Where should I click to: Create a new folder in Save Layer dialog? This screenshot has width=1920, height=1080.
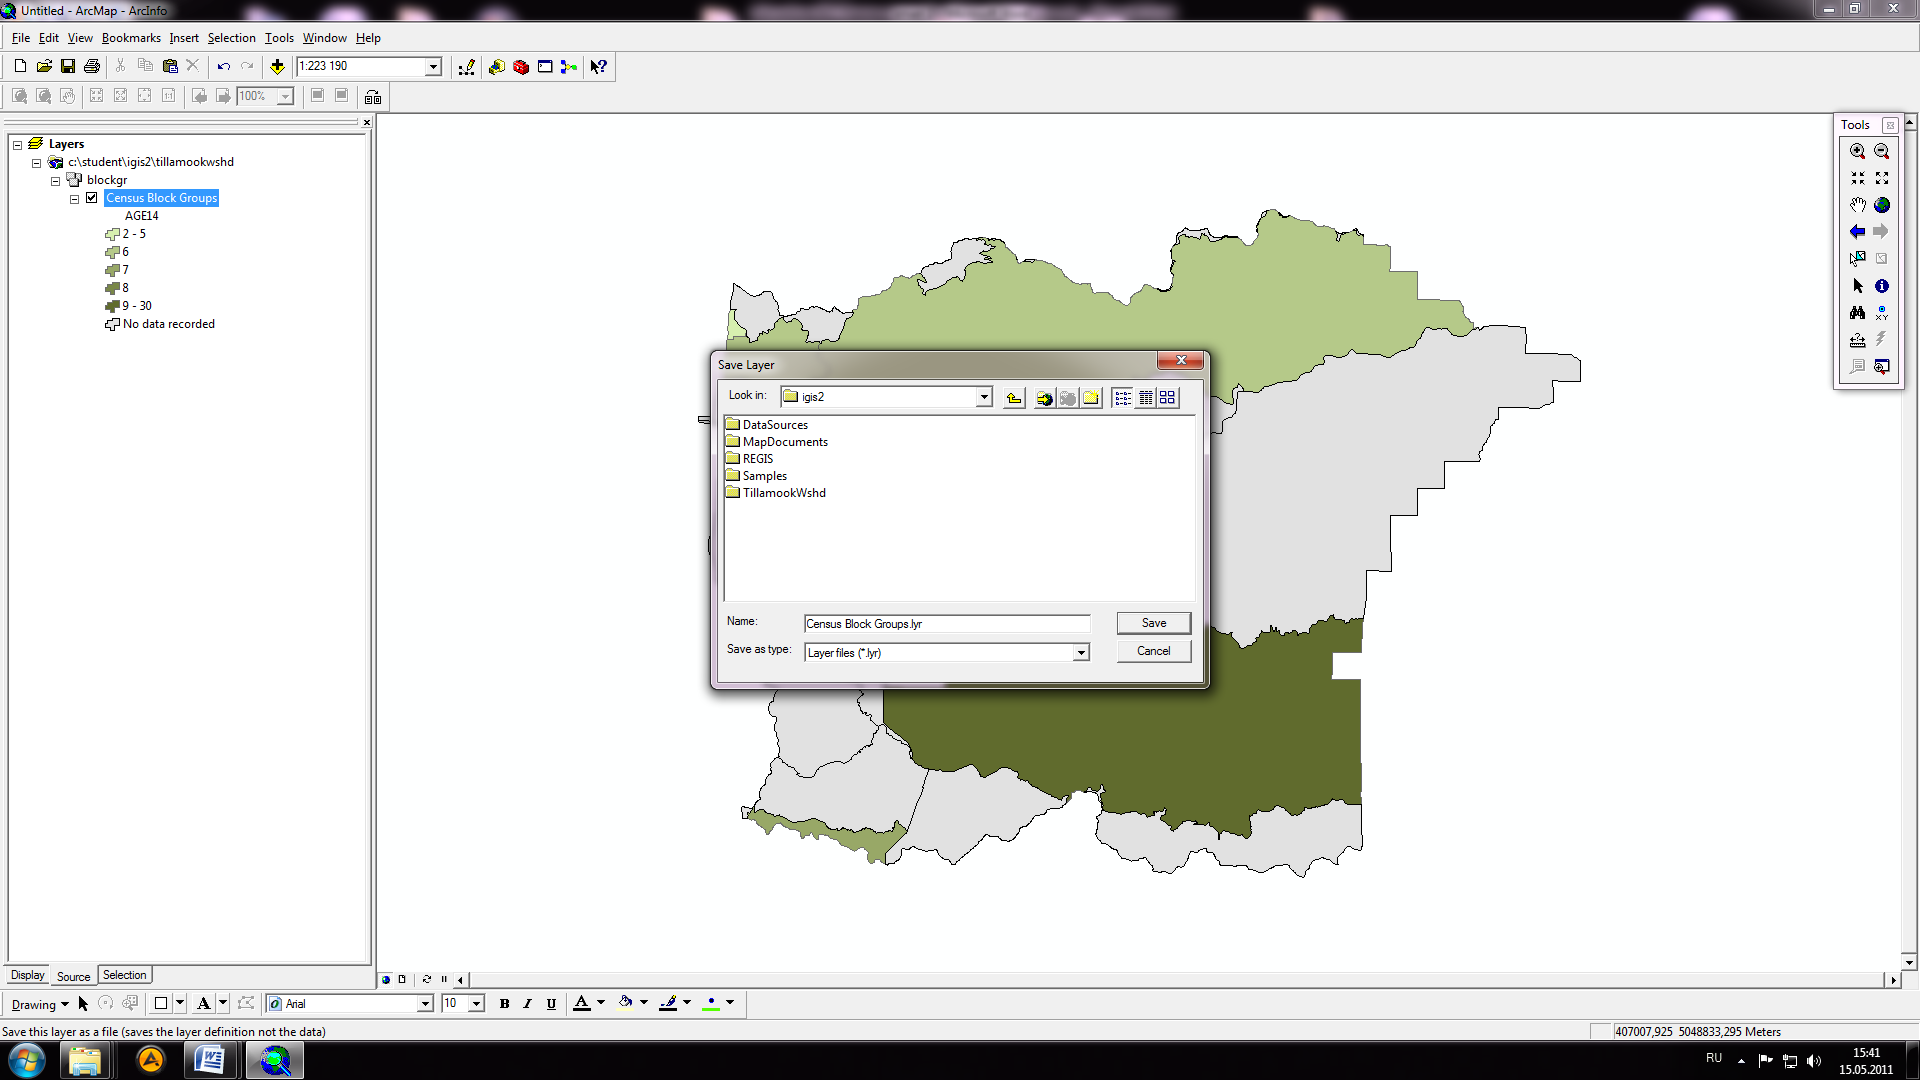pyautogui.click(x=1091, y=398)
